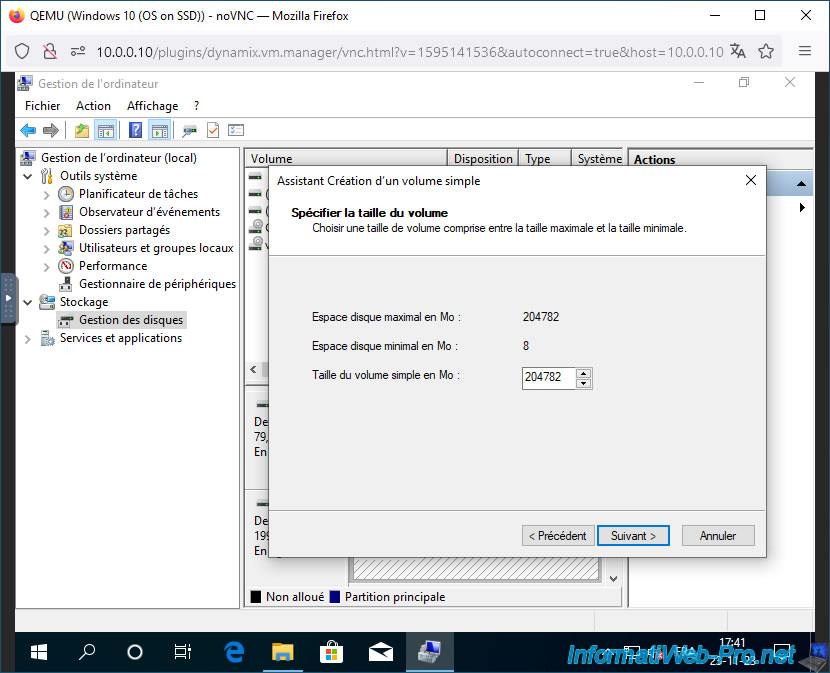Image resolution: width=830 pixels, height=673 pixels.
Task: Click the connect/refresh toolbar icon
Action: (x=190, y=130)
